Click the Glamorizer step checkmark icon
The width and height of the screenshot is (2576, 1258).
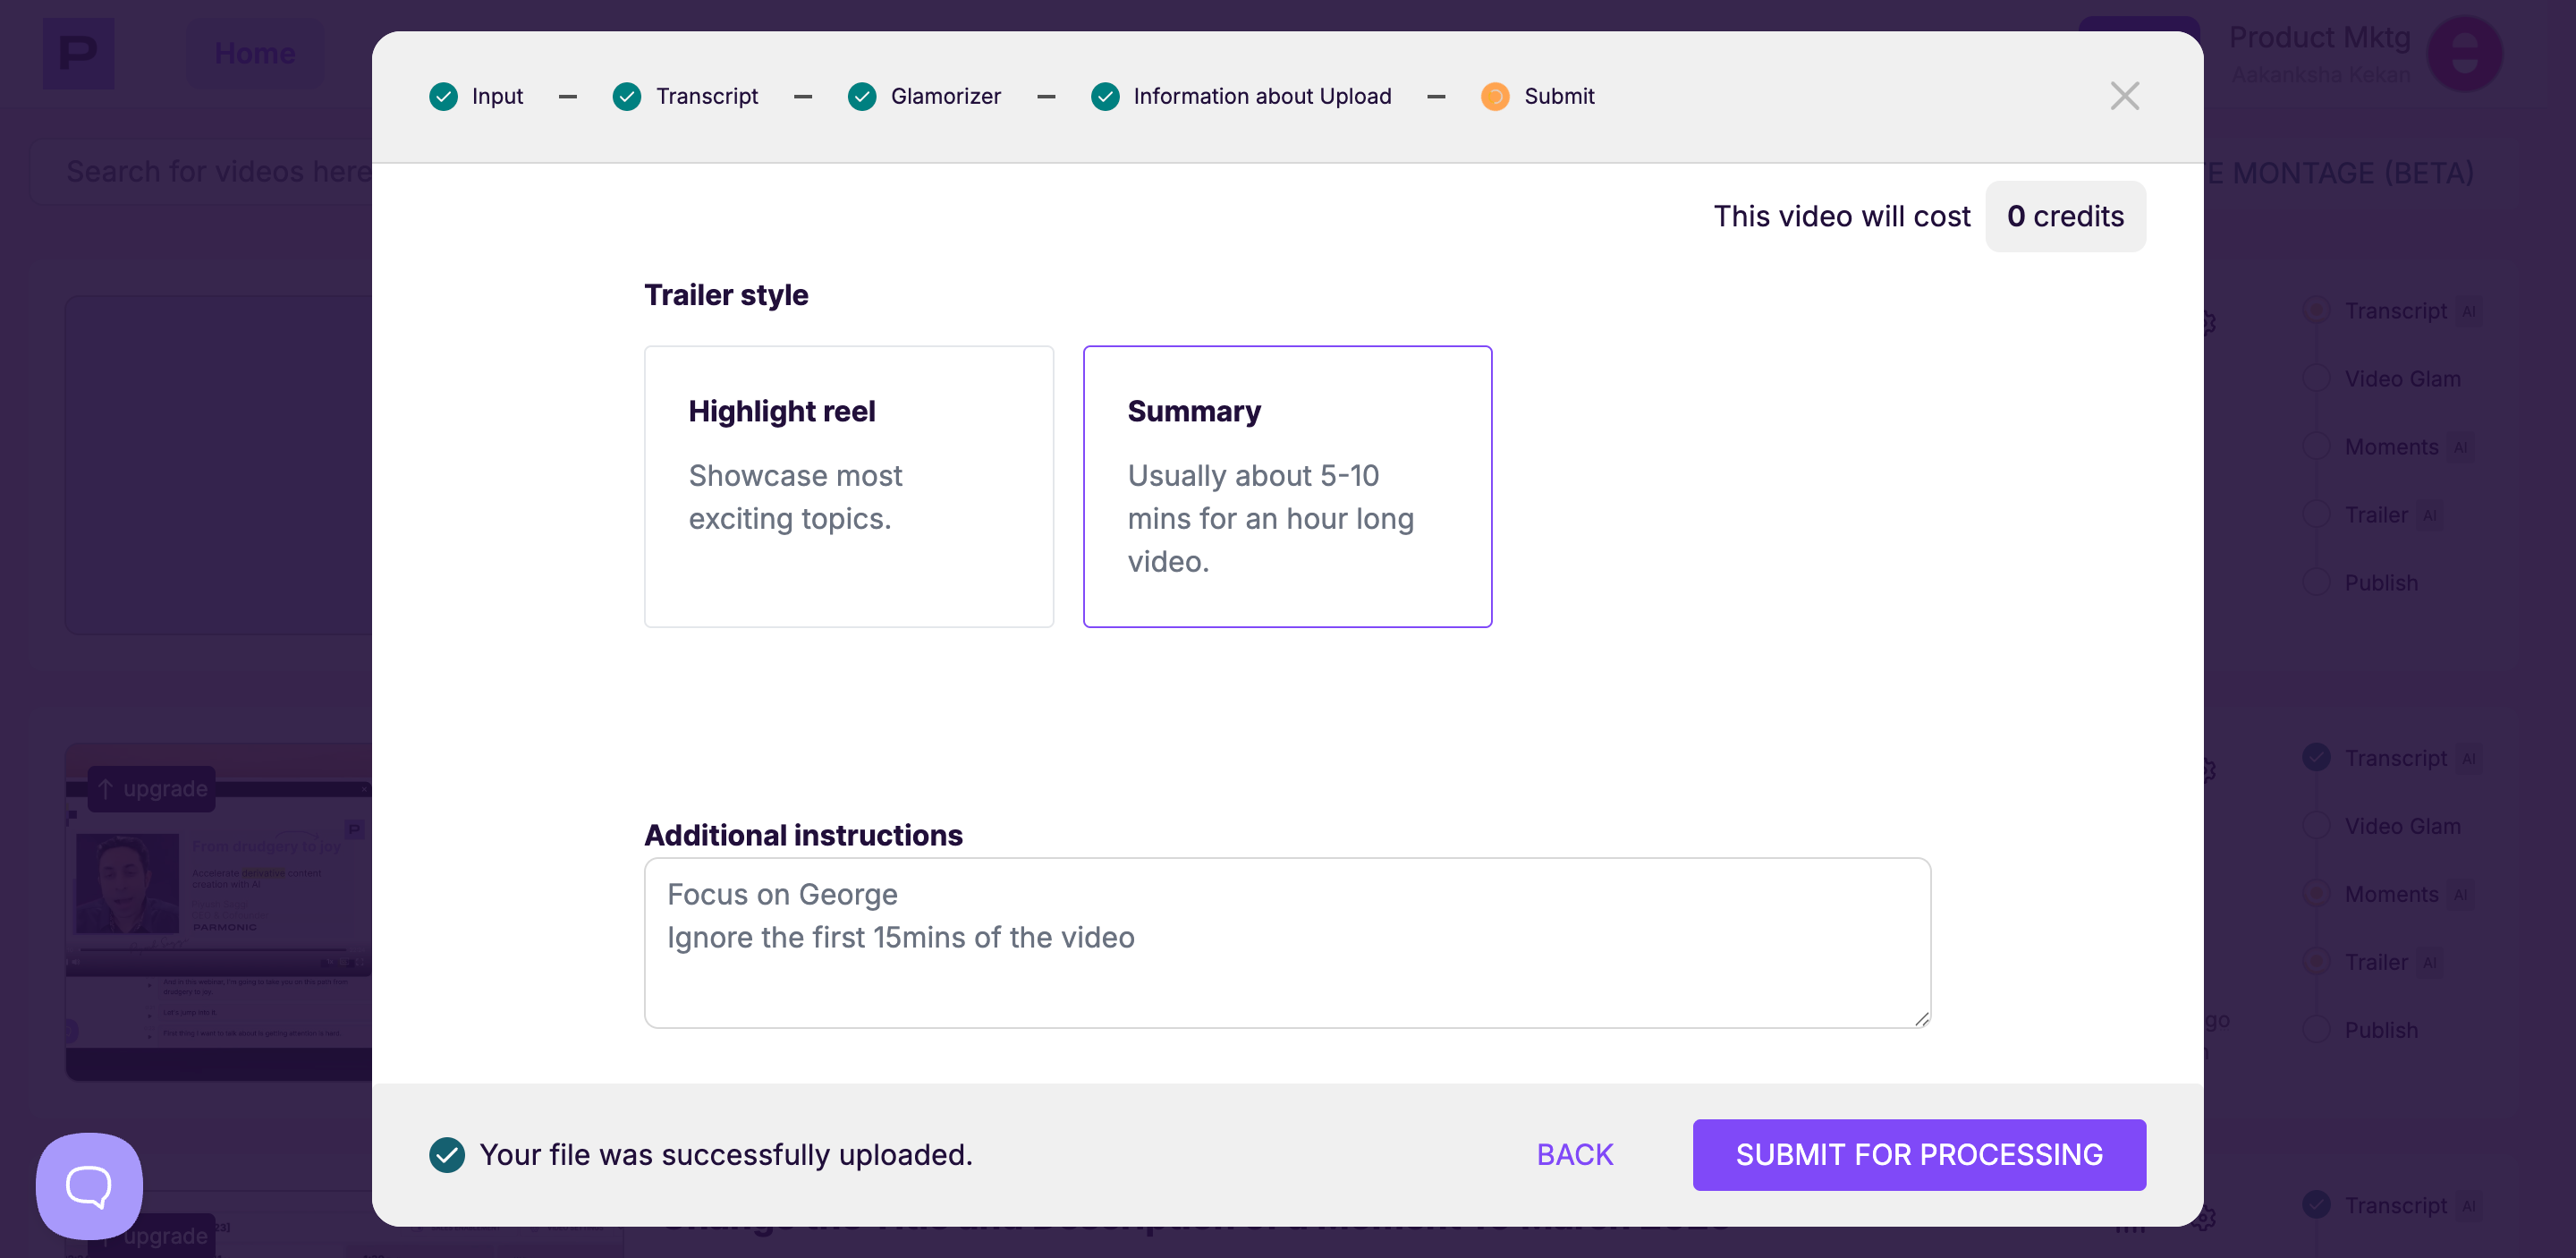(x=861, y=96)
